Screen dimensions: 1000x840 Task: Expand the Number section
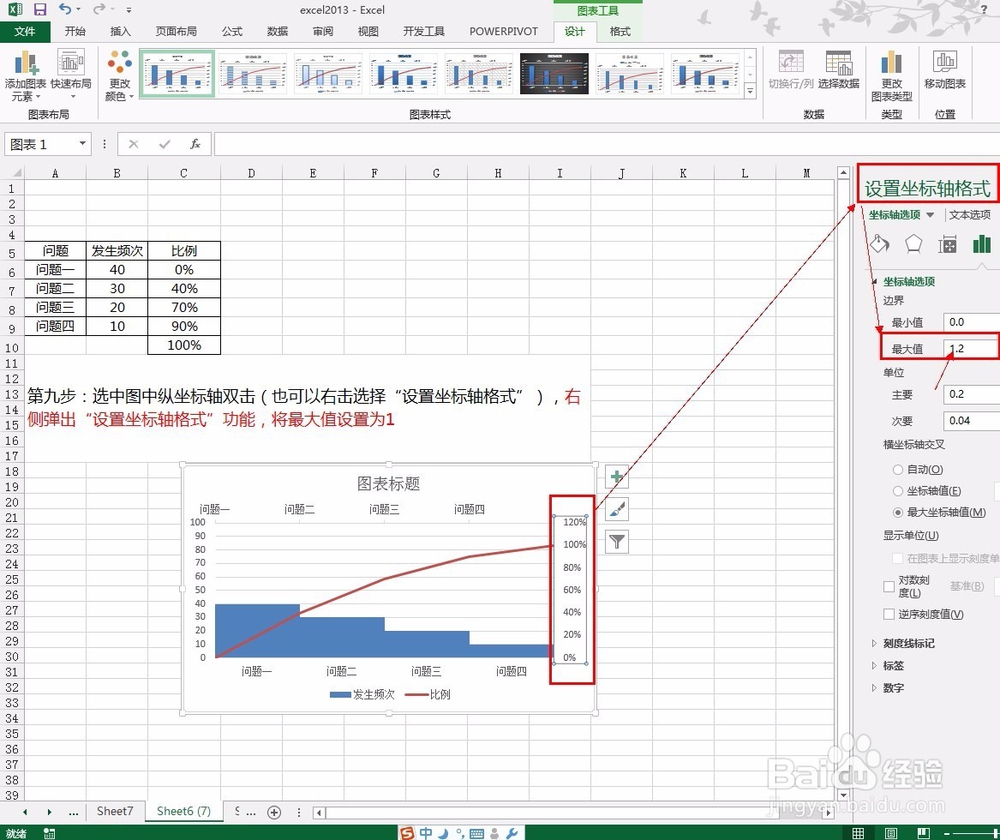click(874, 688)
